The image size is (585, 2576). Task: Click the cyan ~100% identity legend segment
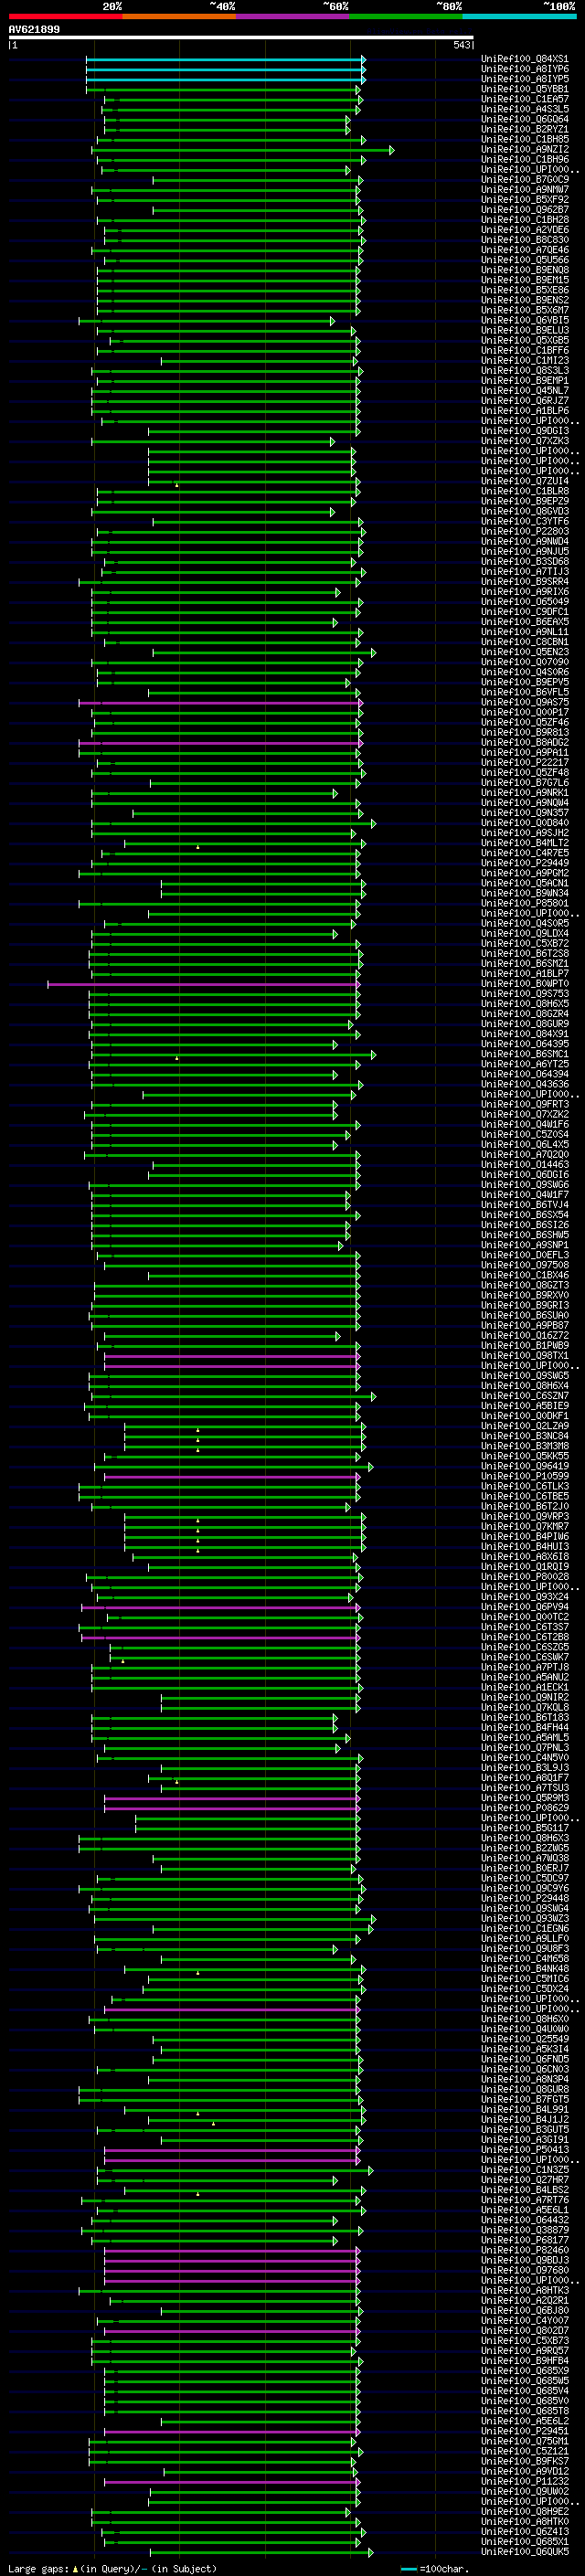519,17
